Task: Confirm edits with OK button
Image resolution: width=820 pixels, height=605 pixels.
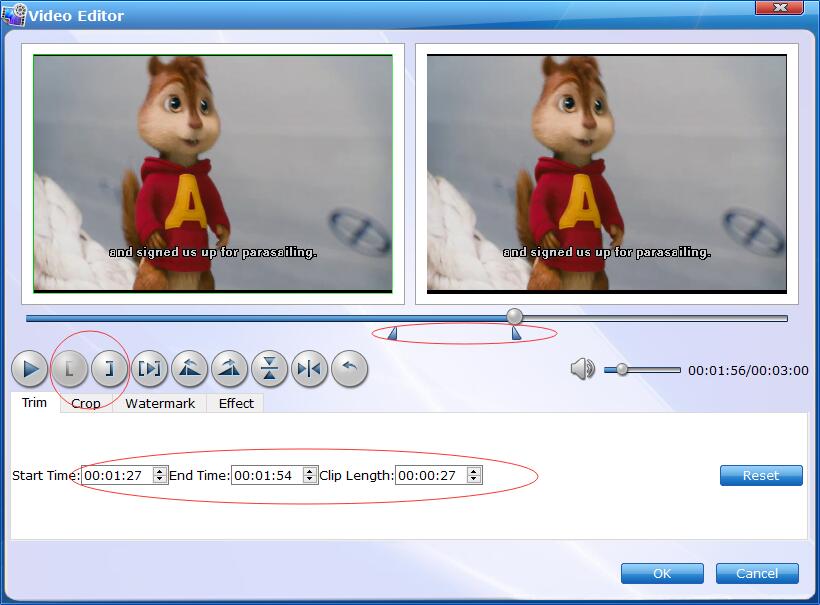Action: [662, 573]
